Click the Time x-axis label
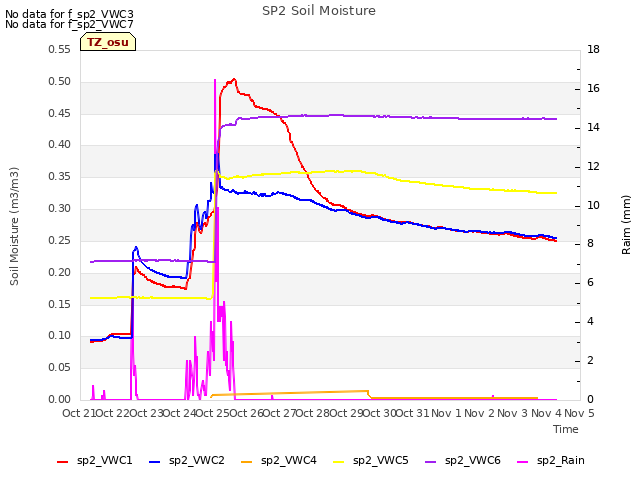This screenshot has height=480, width=640. pos(566,429)
